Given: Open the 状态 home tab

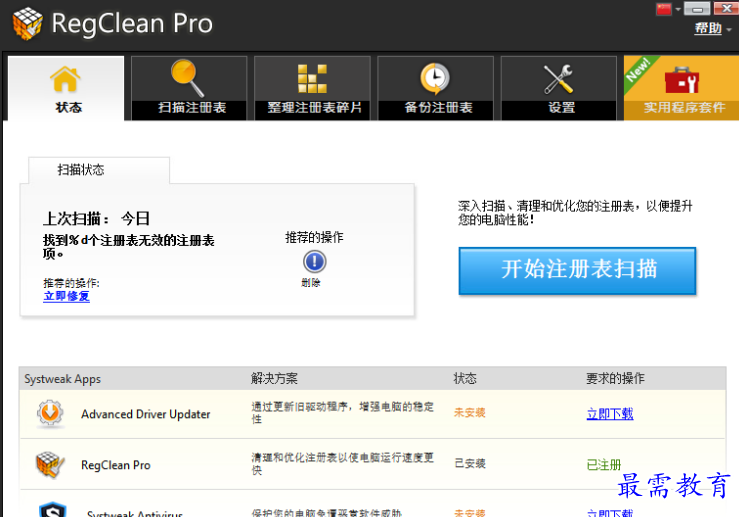Looking at the screenshot, I should (x=66, y=88).
